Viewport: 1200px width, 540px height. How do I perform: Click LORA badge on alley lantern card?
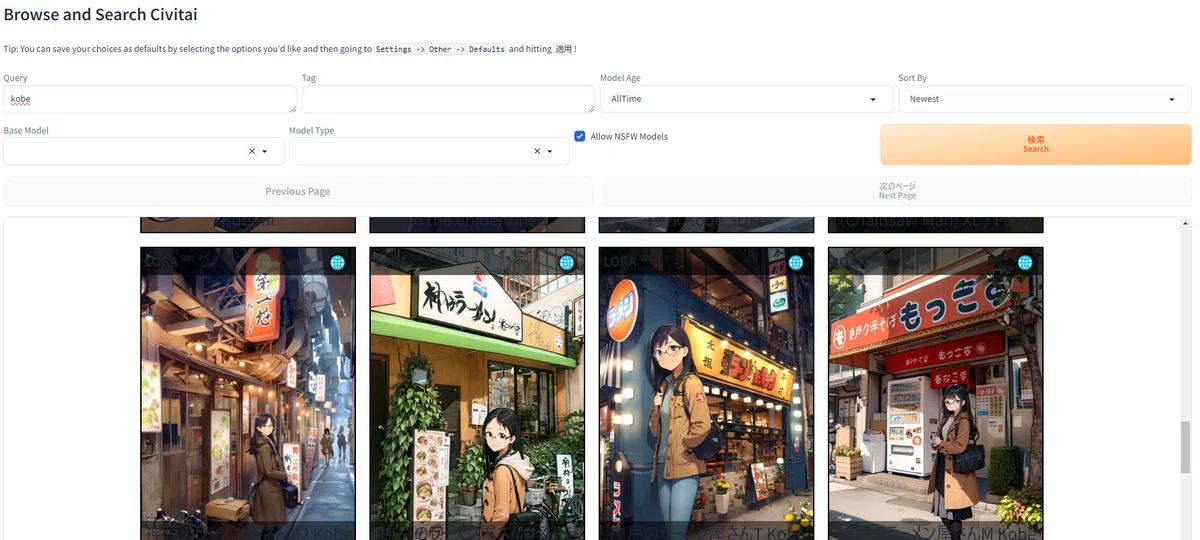tap(161, 262)
